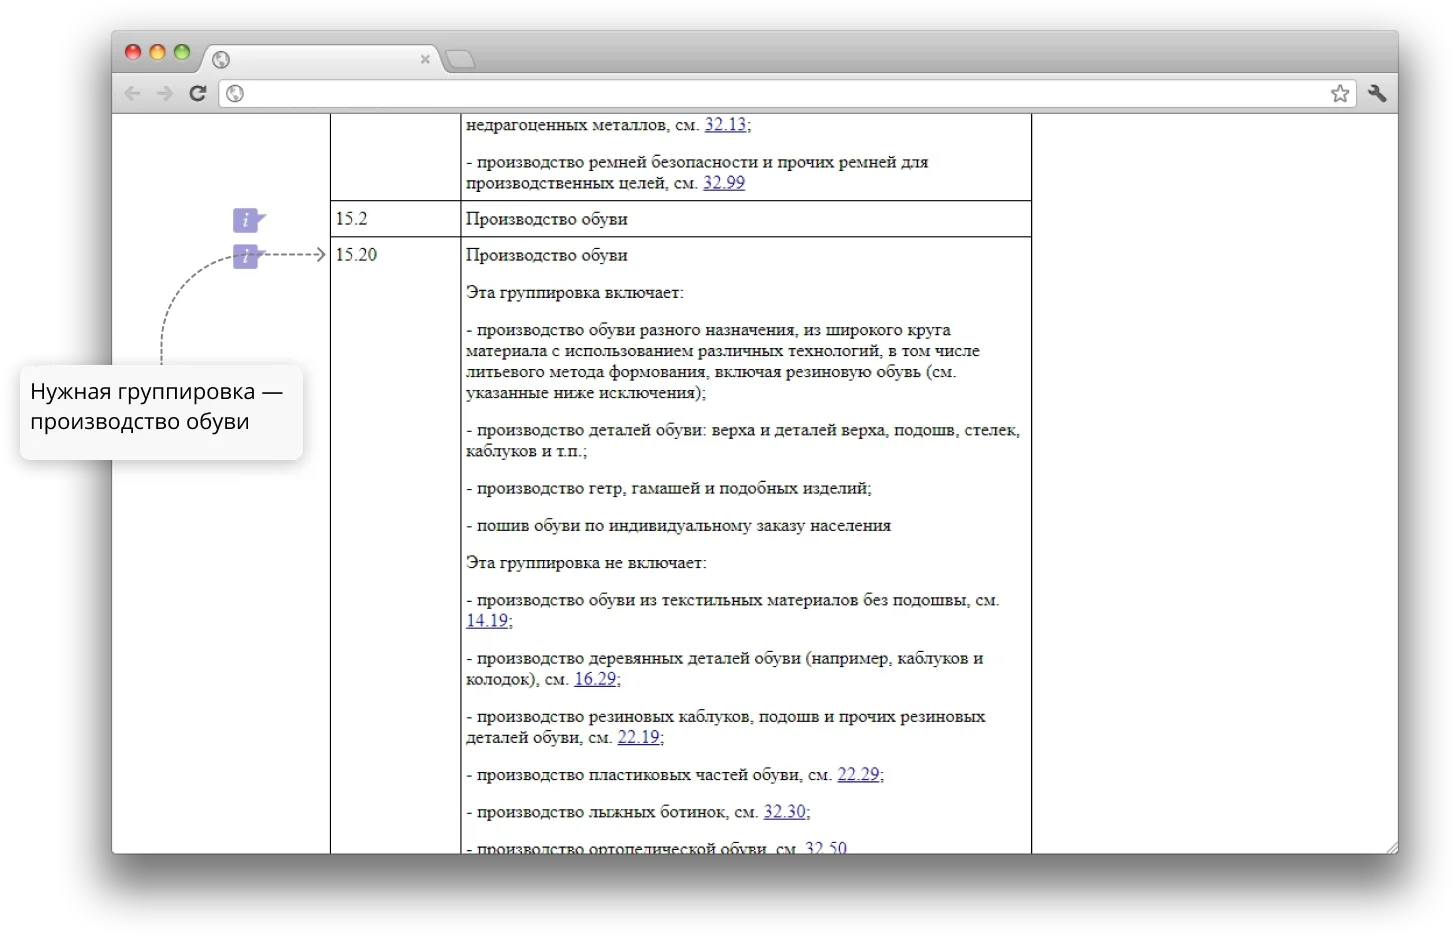Click the tooltip about footwear production grouping
The height and width of the screenshot is (936, 1455).
160,407
